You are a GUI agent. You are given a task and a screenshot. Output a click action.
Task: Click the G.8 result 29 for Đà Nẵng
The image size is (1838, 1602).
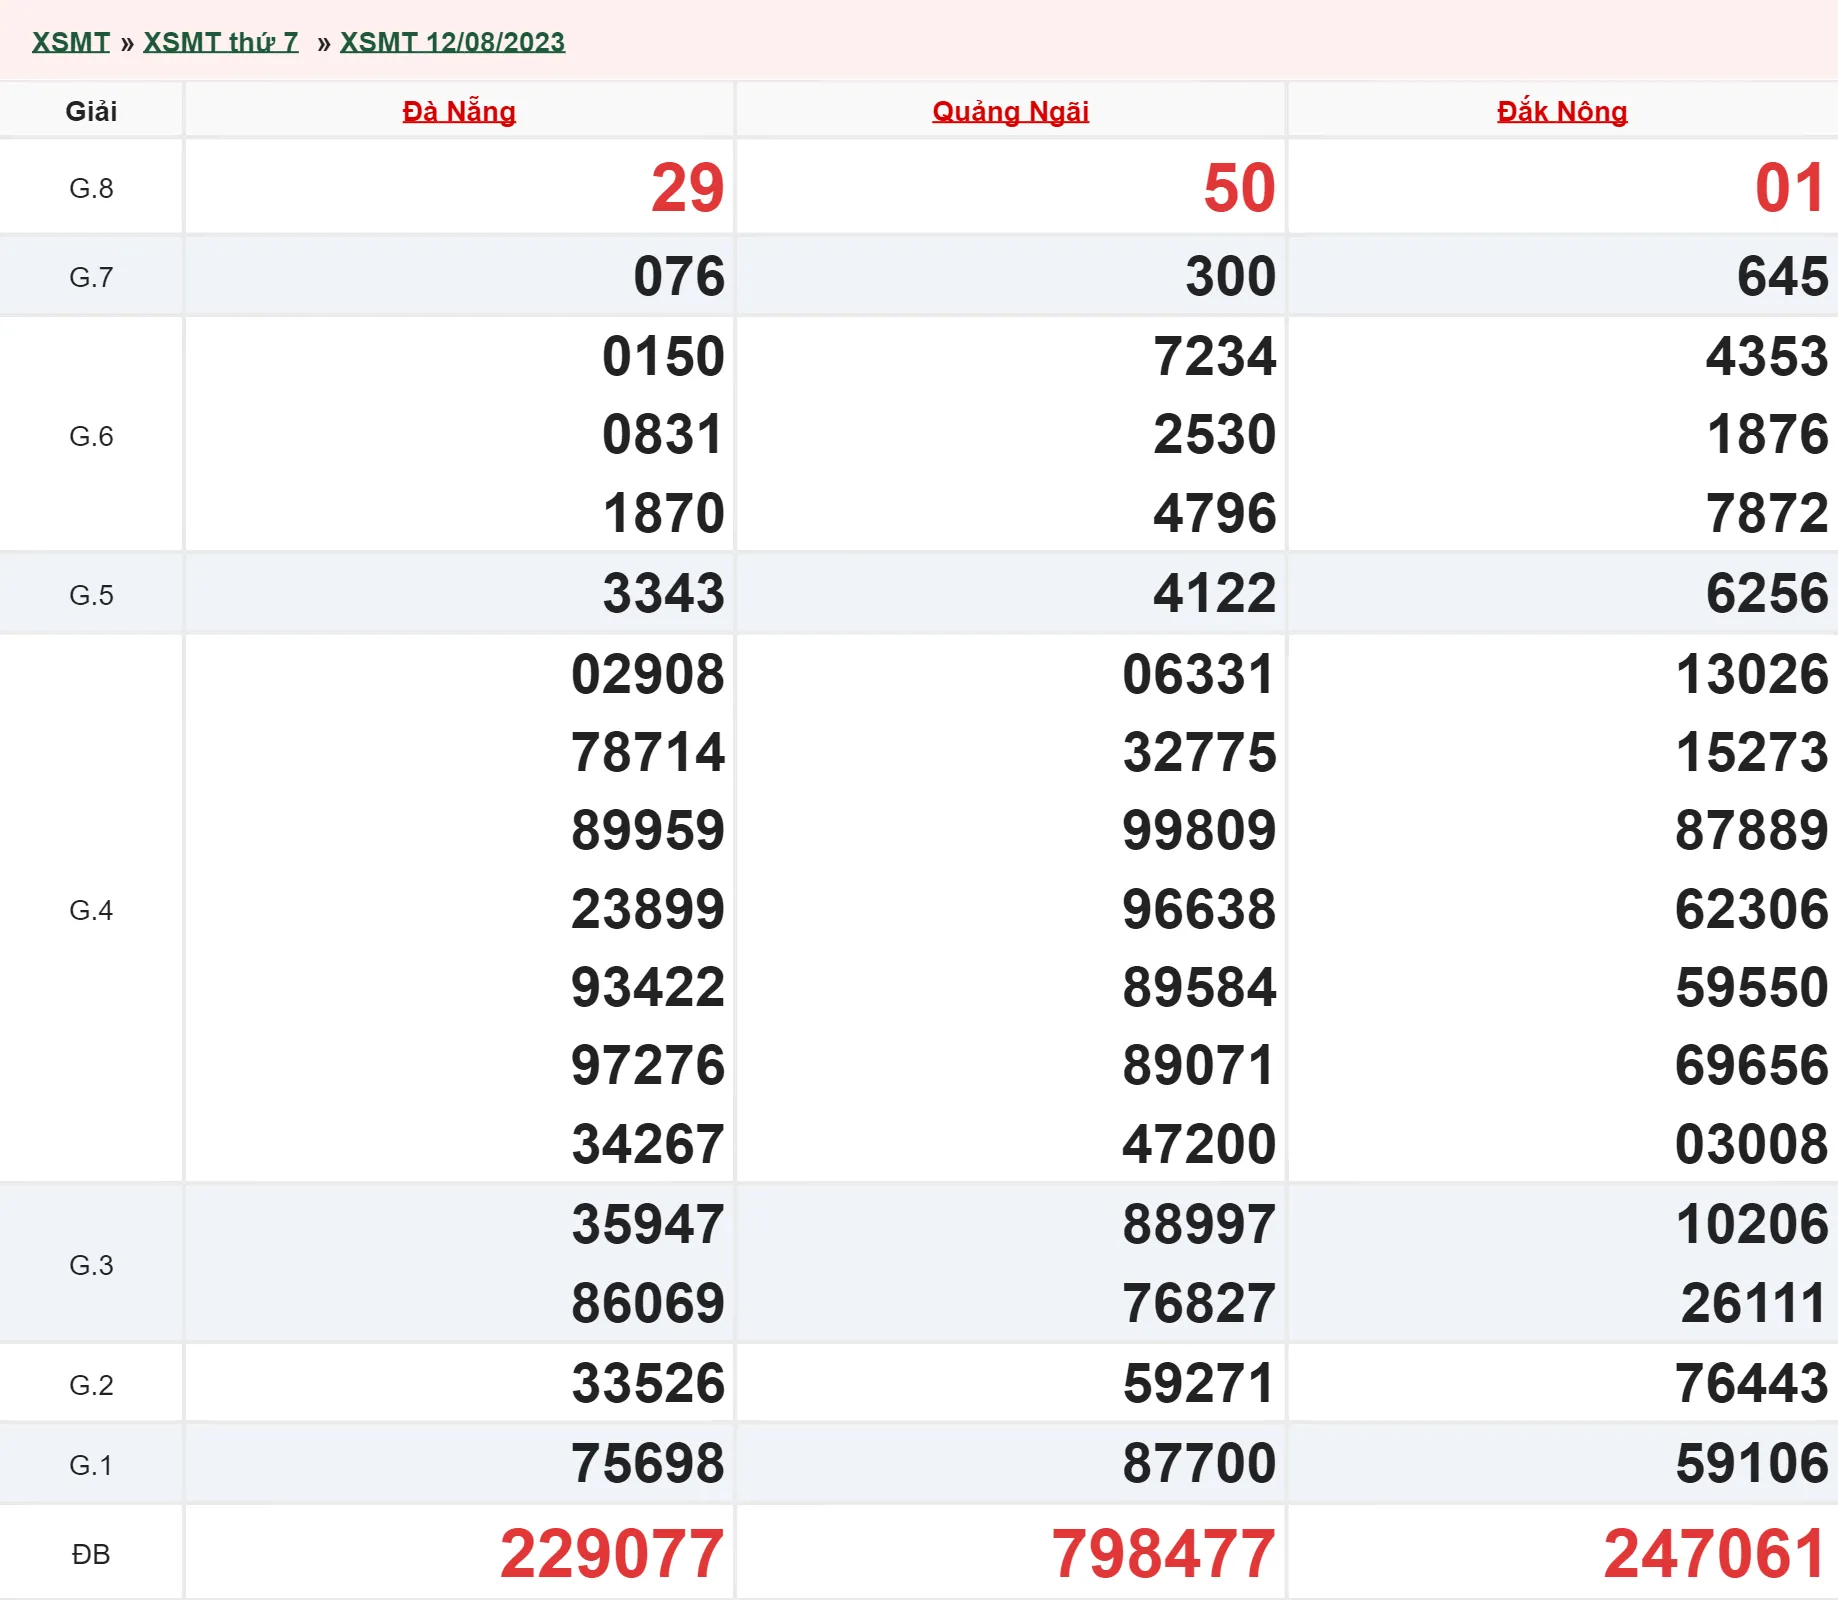tap(687, 188)
